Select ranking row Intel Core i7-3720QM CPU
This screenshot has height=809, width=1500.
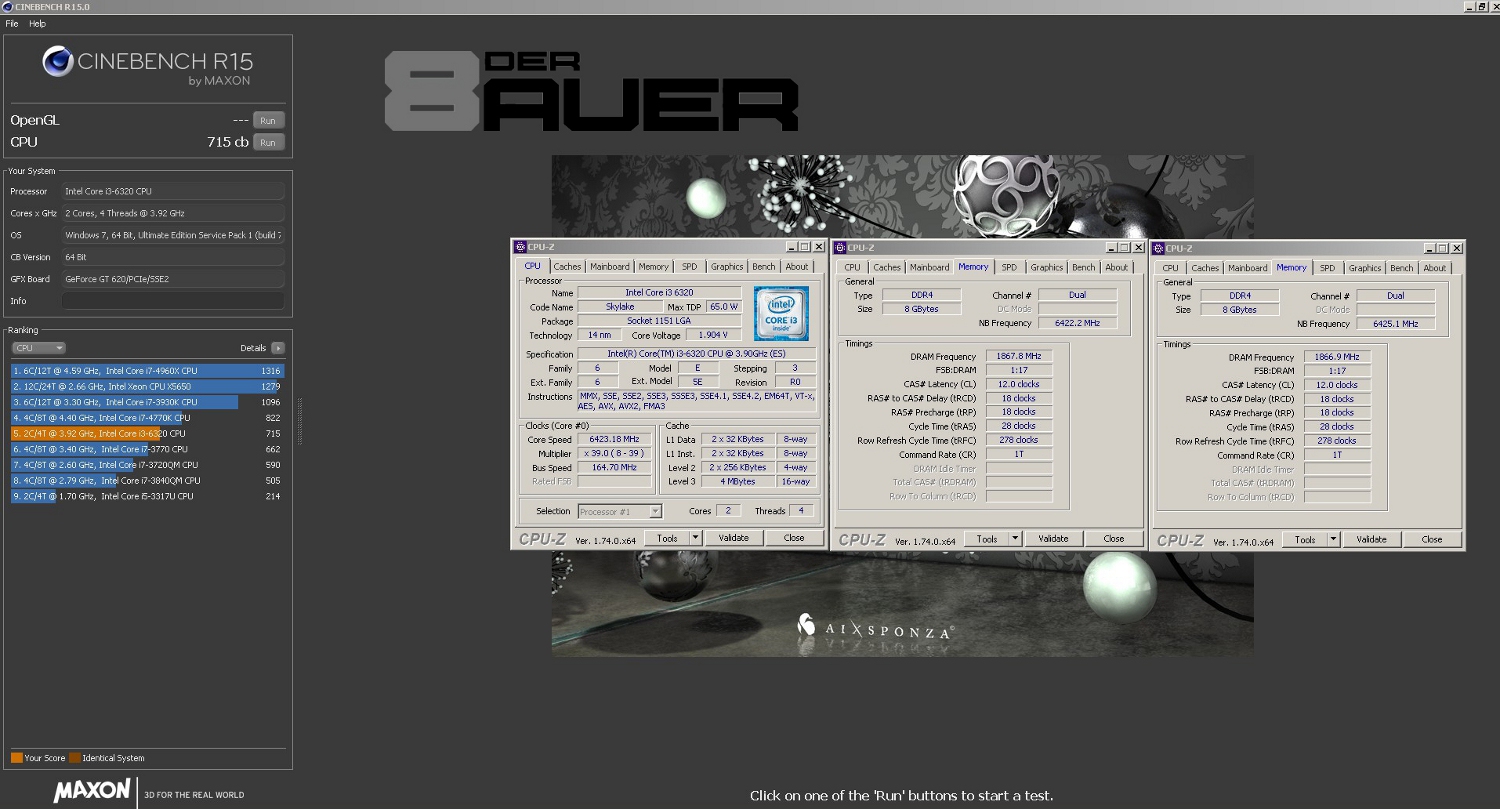148,465
